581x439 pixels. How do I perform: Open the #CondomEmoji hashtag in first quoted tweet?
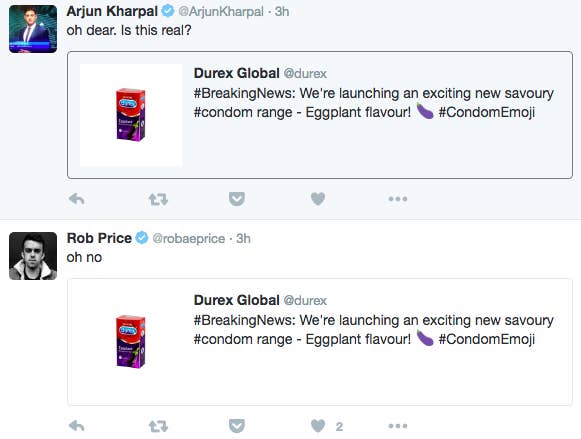click(x=487, y=112)
